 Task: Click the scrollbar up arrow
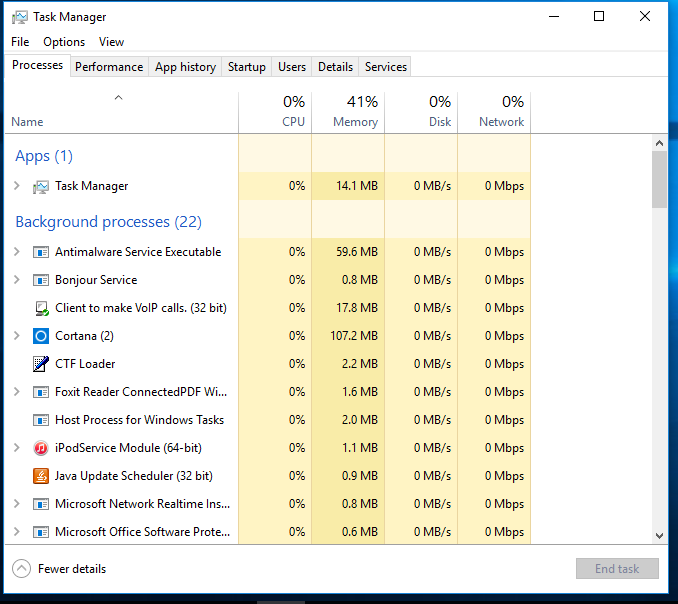(x=659, y=143)
